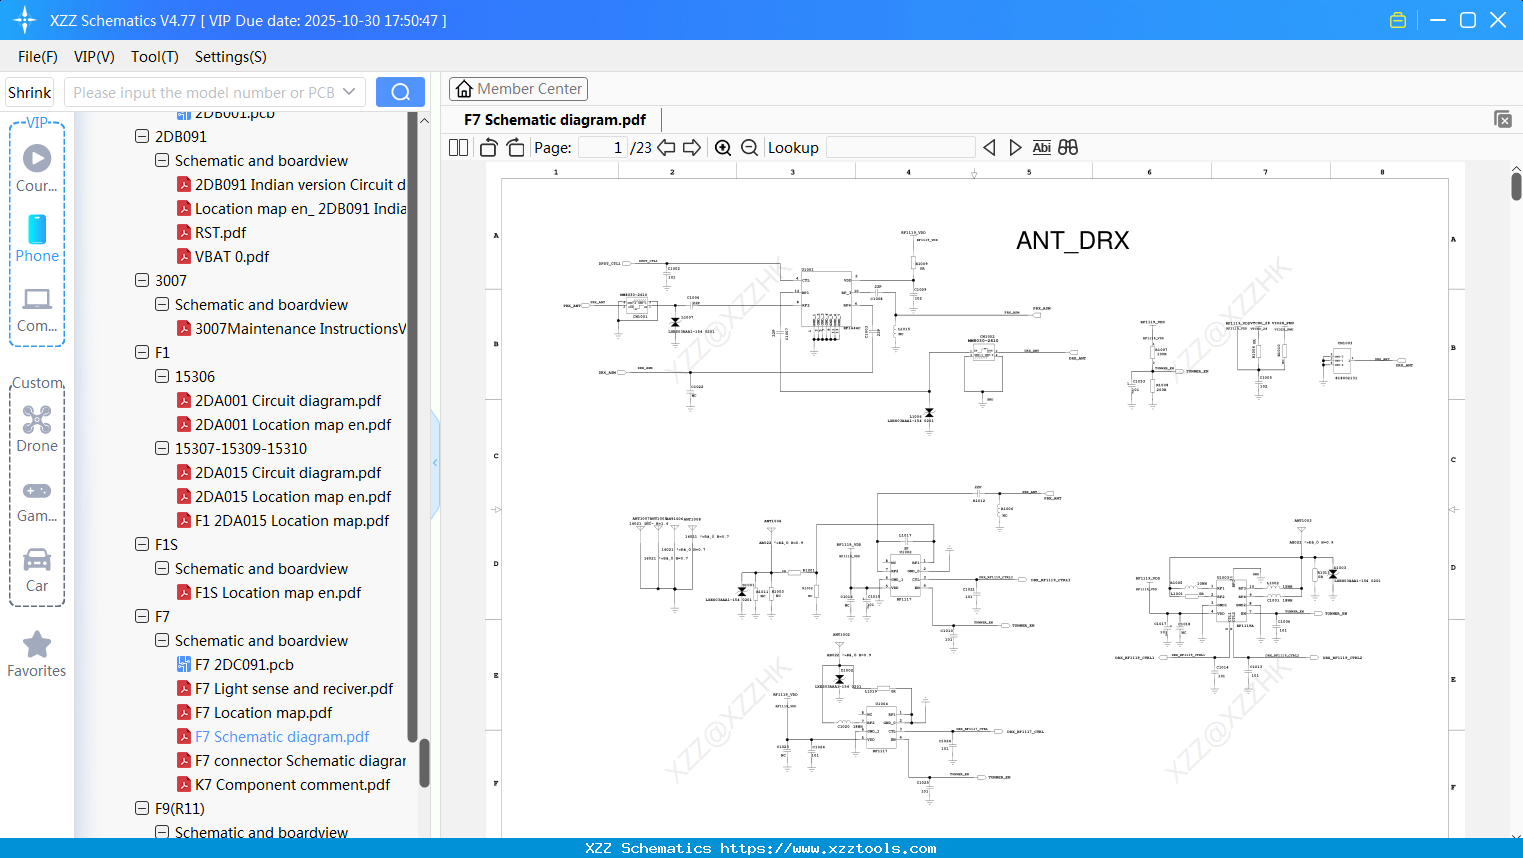The image size is (1523, 858).
Task: Open the Drone category in sidebar
Action: pos(37,429)
